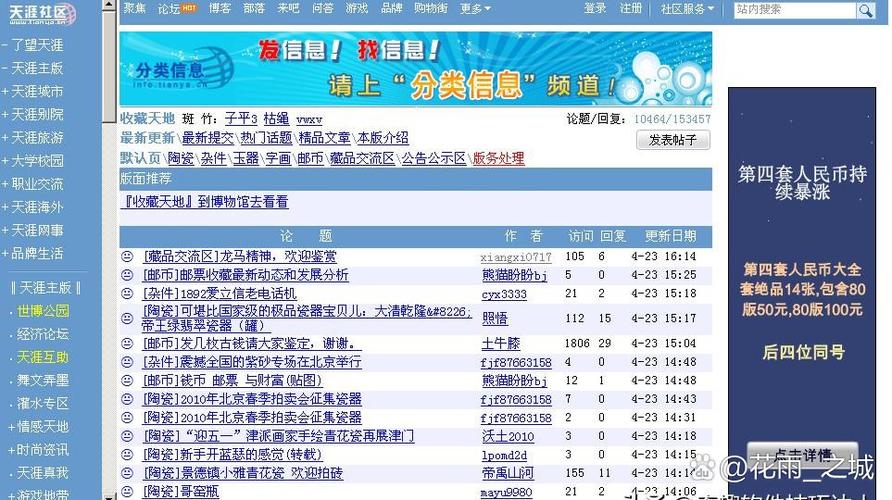The width and height of the screenshot is (892, 500).
Task: Open the 藏品交流区 category
Action: tap(362, 158)
